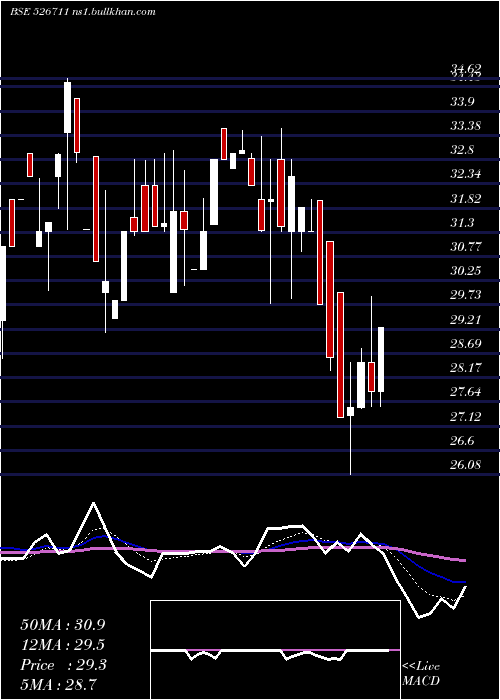Click the 33.38 price axis label
This screenshot has height=700, width=500.
[x=466, y=125]
